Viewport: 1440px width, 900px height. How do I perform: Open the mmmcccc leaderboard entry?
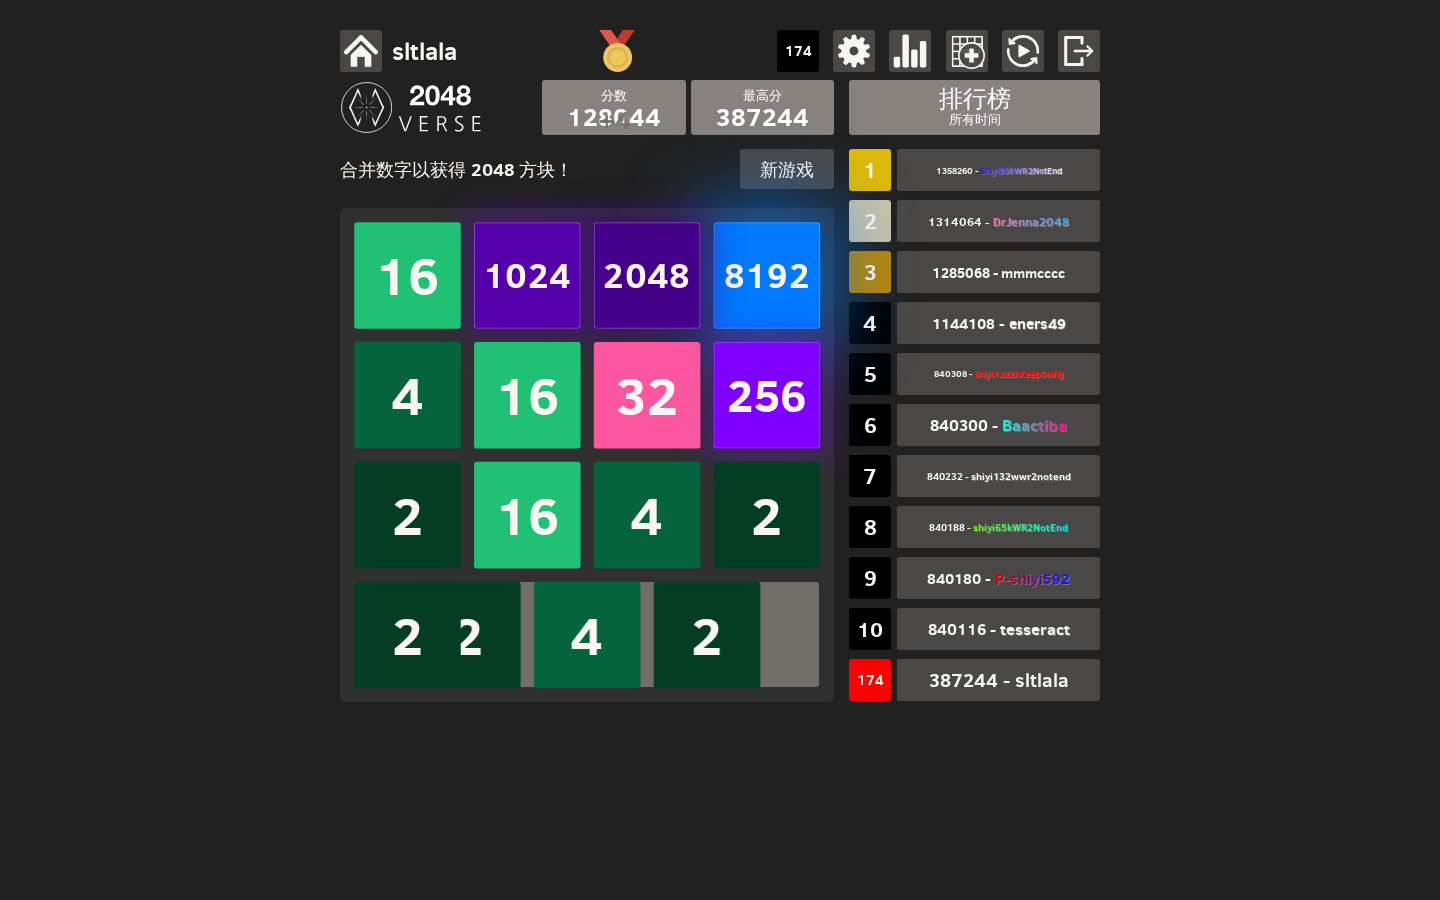point(998,272)
